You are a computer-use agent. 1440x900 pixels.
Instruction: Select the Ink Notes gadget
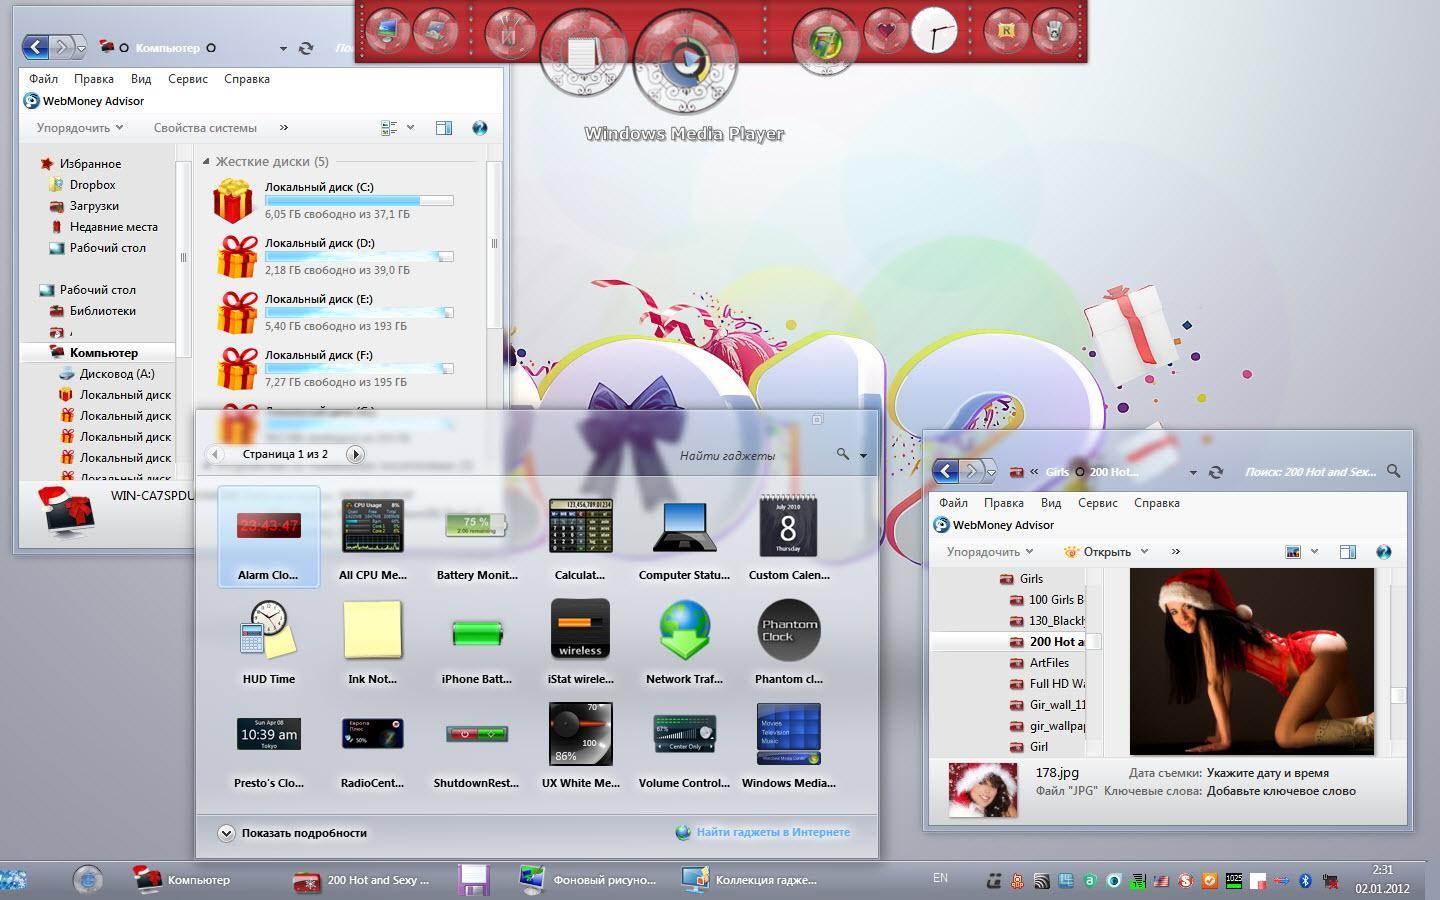372,641
